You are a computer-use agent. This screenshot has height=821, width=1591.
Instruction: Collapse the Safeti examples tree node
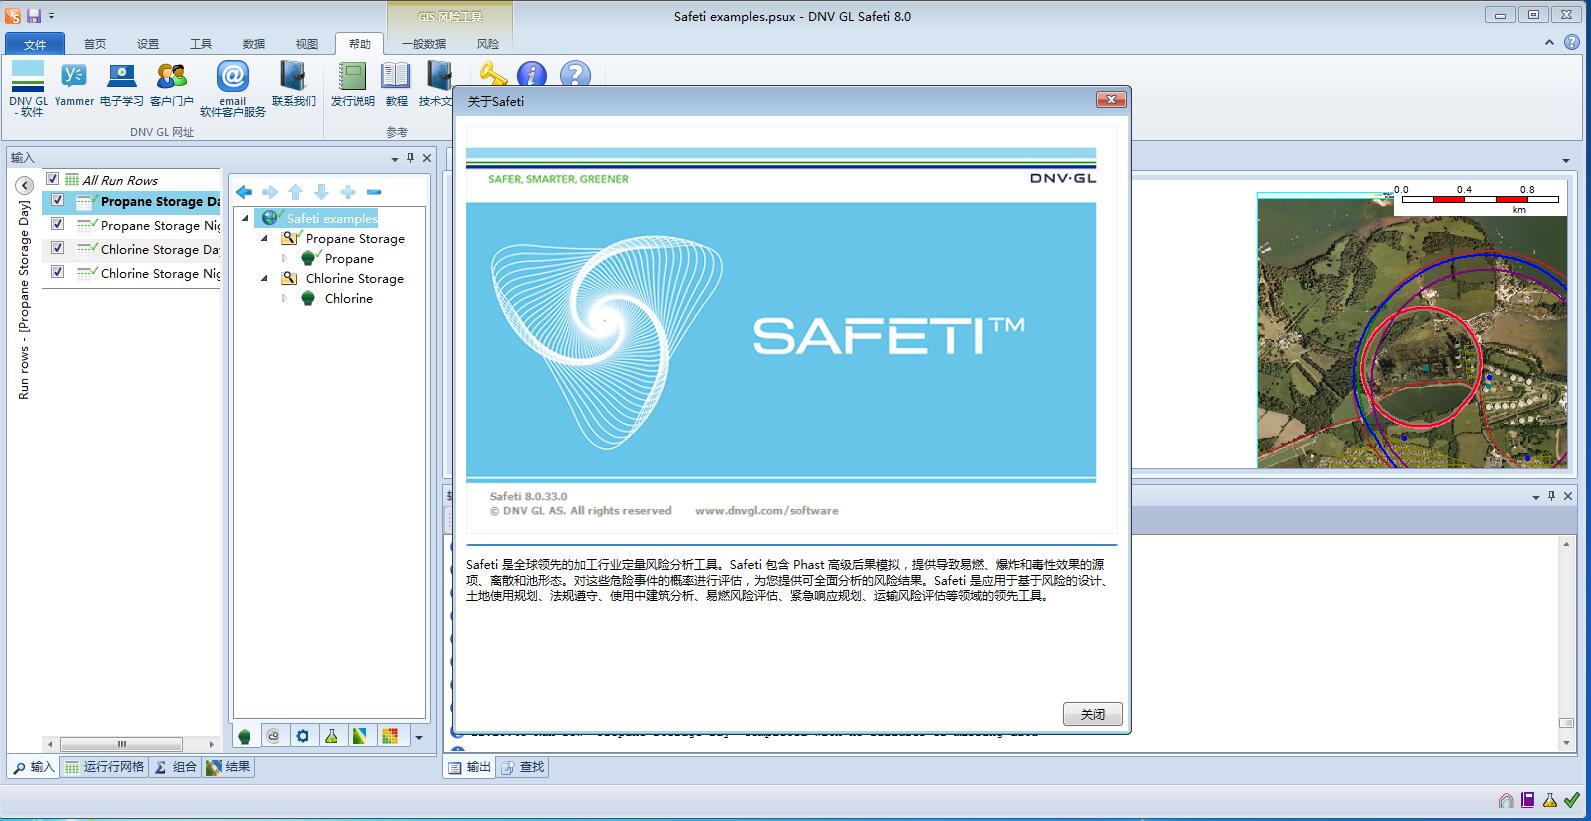coord(245,218)
